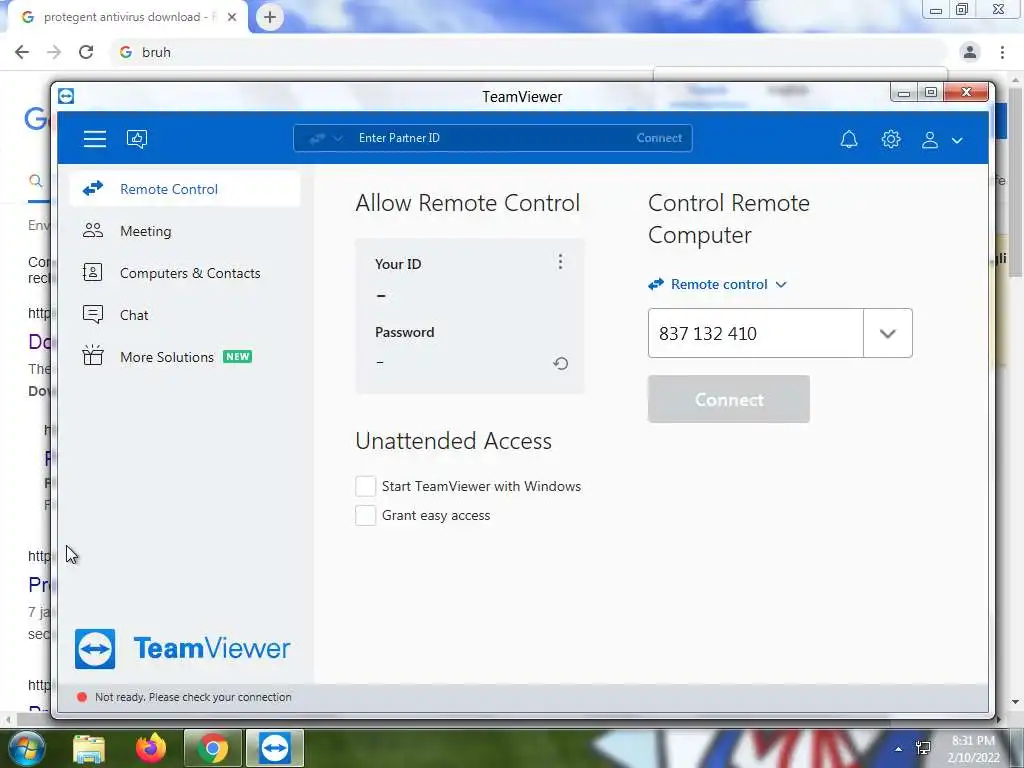Expand the partner ID history dropdown

(x=888, y=333)
